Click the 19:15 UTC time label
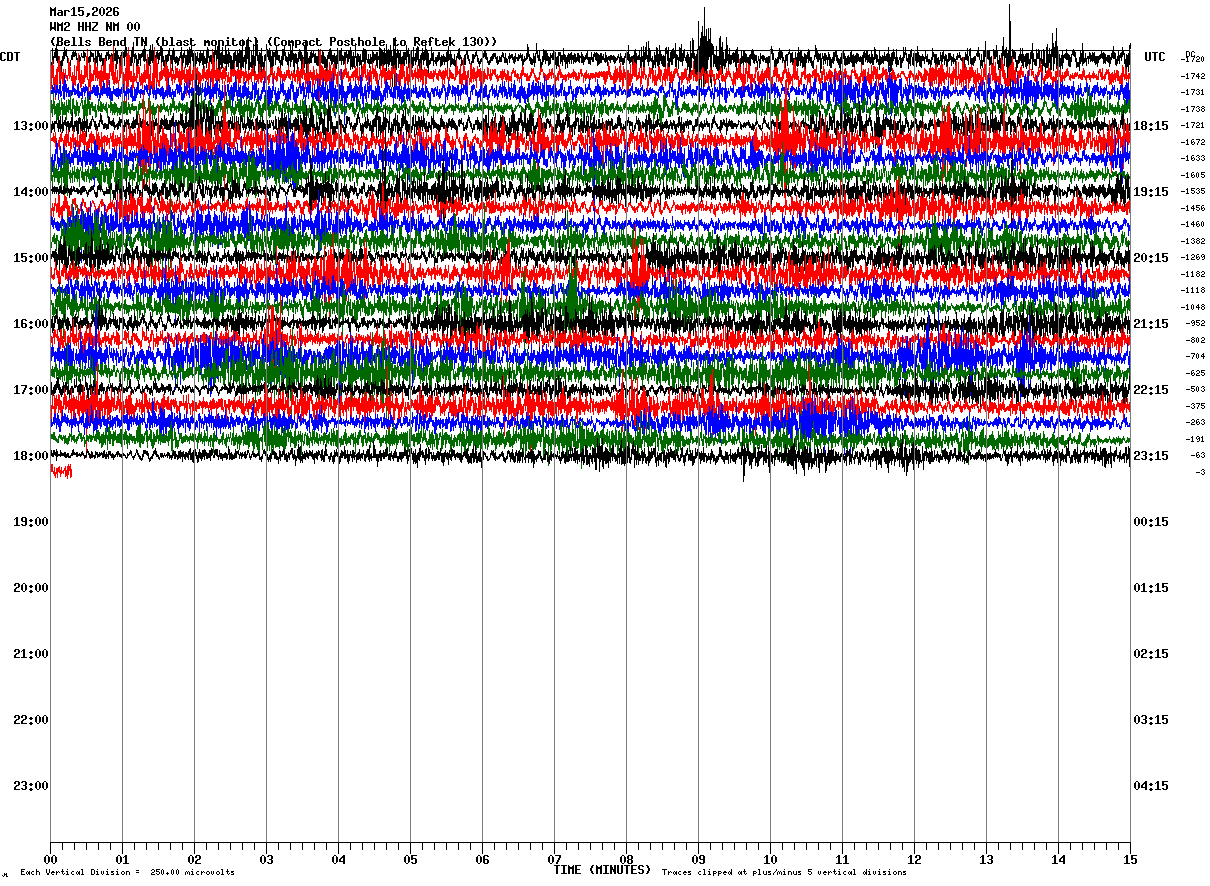 (1151, 192)
